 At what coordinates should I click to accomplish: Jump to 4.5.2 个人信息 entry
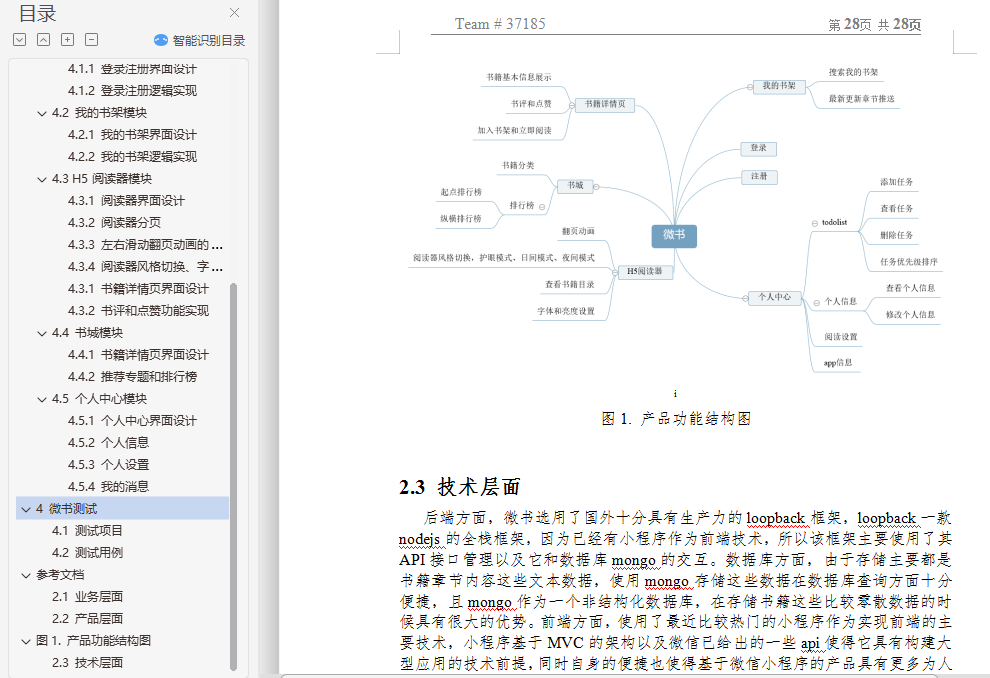108,443
